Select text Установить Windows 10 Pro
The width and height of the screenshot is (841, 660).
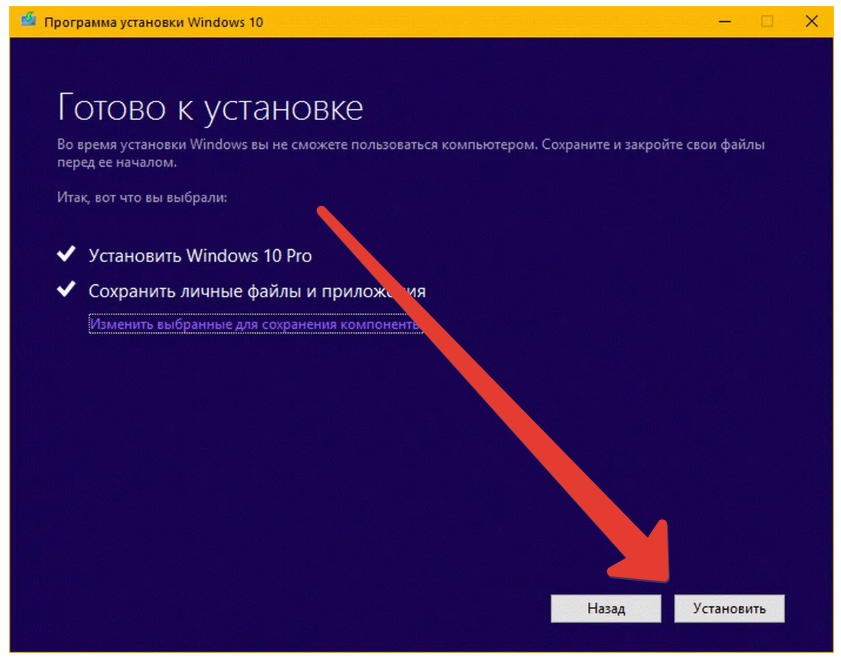point(200,256)
